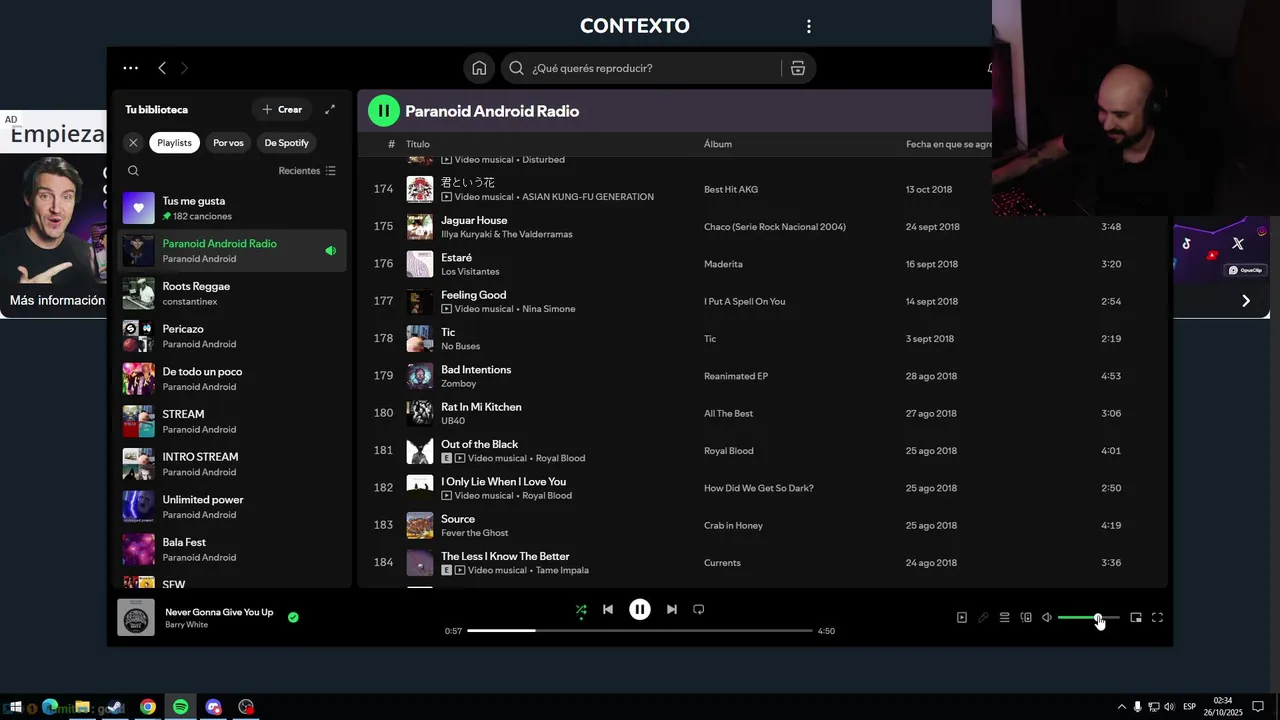Open the Recientes sort dropdown
Image resolution: width=1280 pixels, height=720 pixels.
point(307,171)
